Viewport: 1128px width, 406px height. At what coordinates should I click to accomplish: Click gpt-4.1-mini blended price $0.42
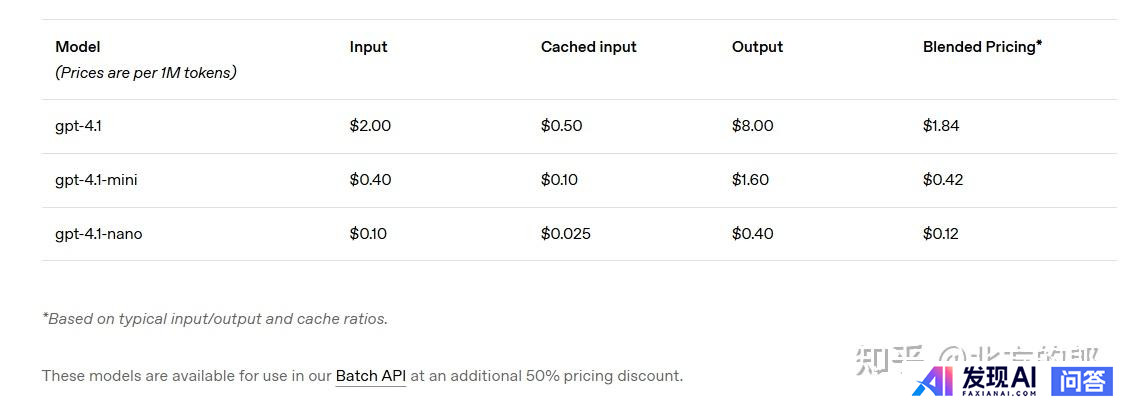[x=942, y=180]
